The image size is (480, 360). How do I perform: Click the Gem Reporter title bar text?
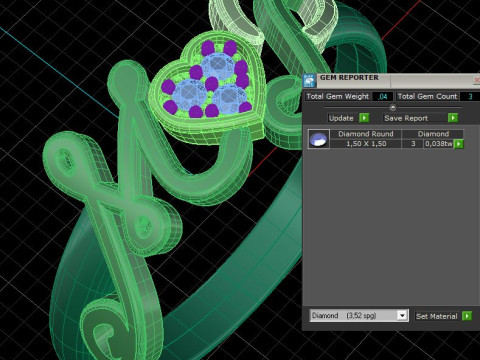(x=349, y=77)
